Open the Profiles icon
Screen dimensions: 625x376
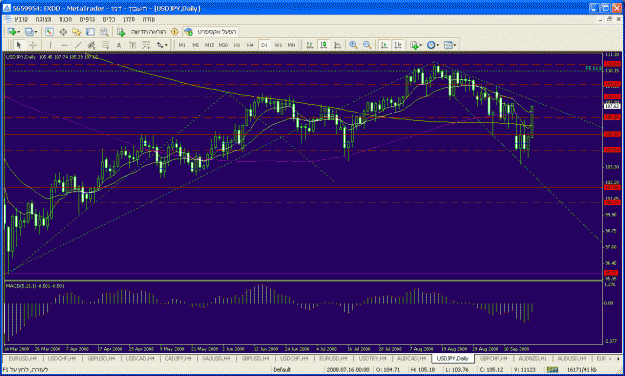[x=29, y=32]
